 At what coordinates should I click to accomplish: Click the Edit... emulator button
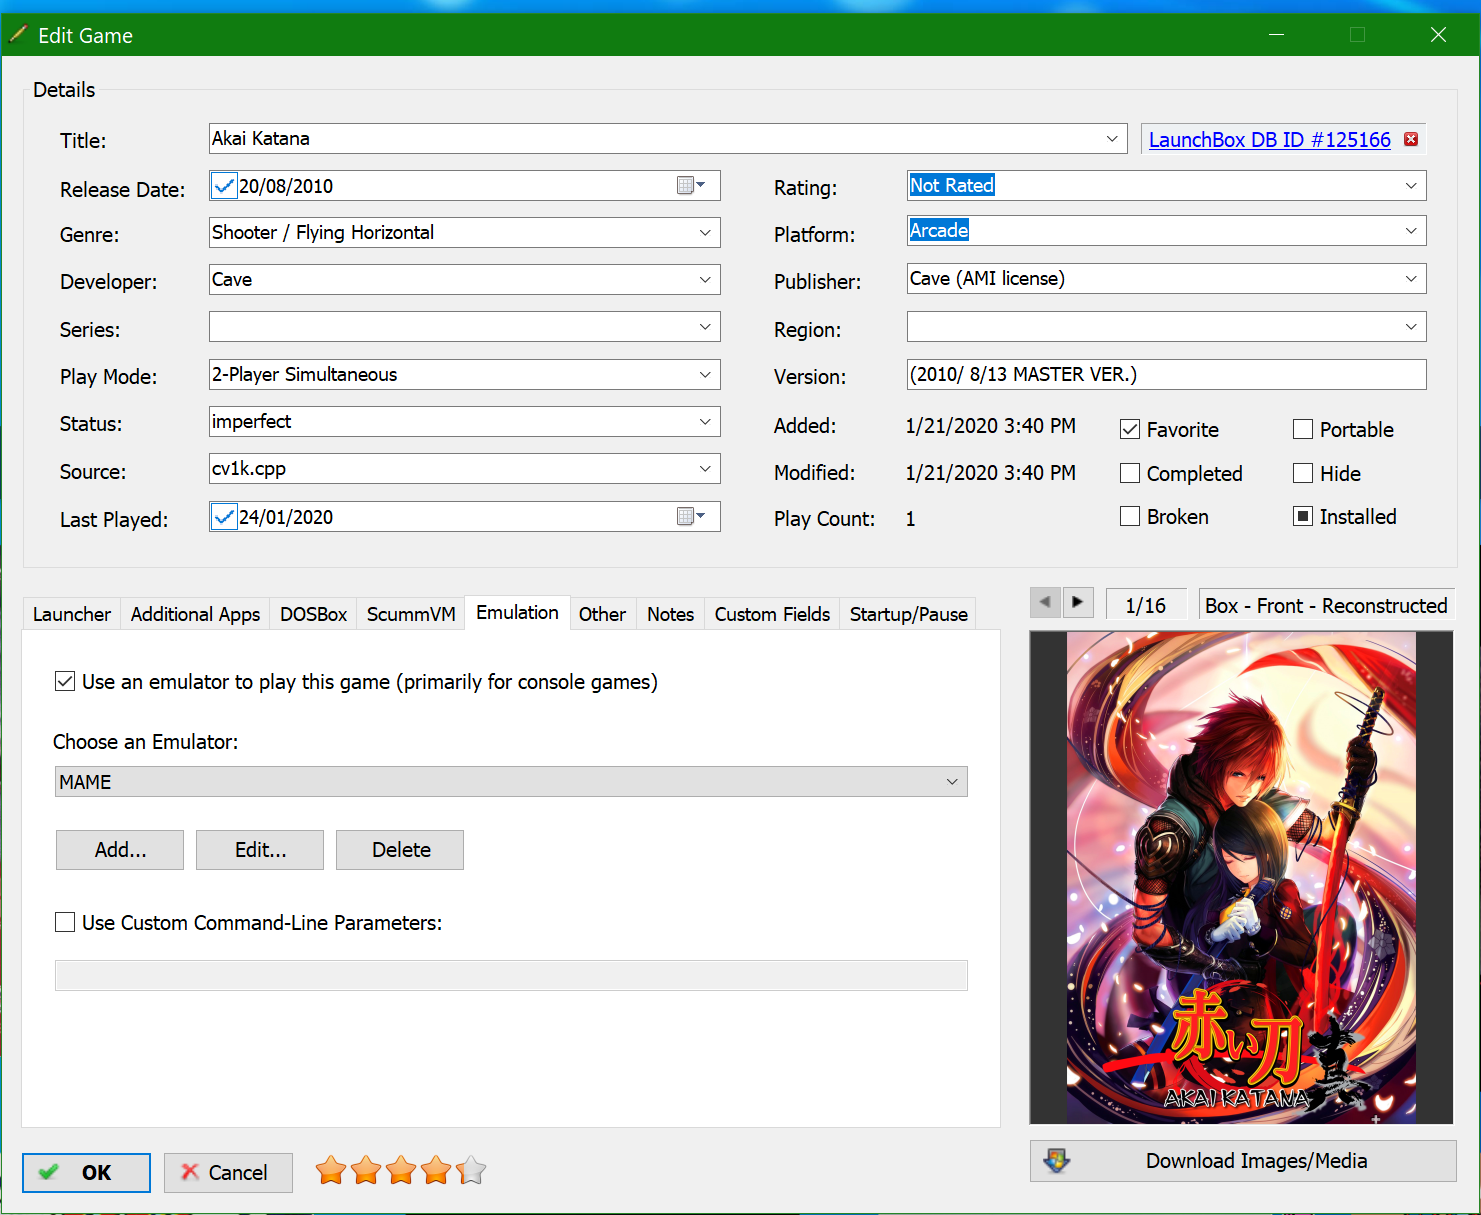pos(260,850)
